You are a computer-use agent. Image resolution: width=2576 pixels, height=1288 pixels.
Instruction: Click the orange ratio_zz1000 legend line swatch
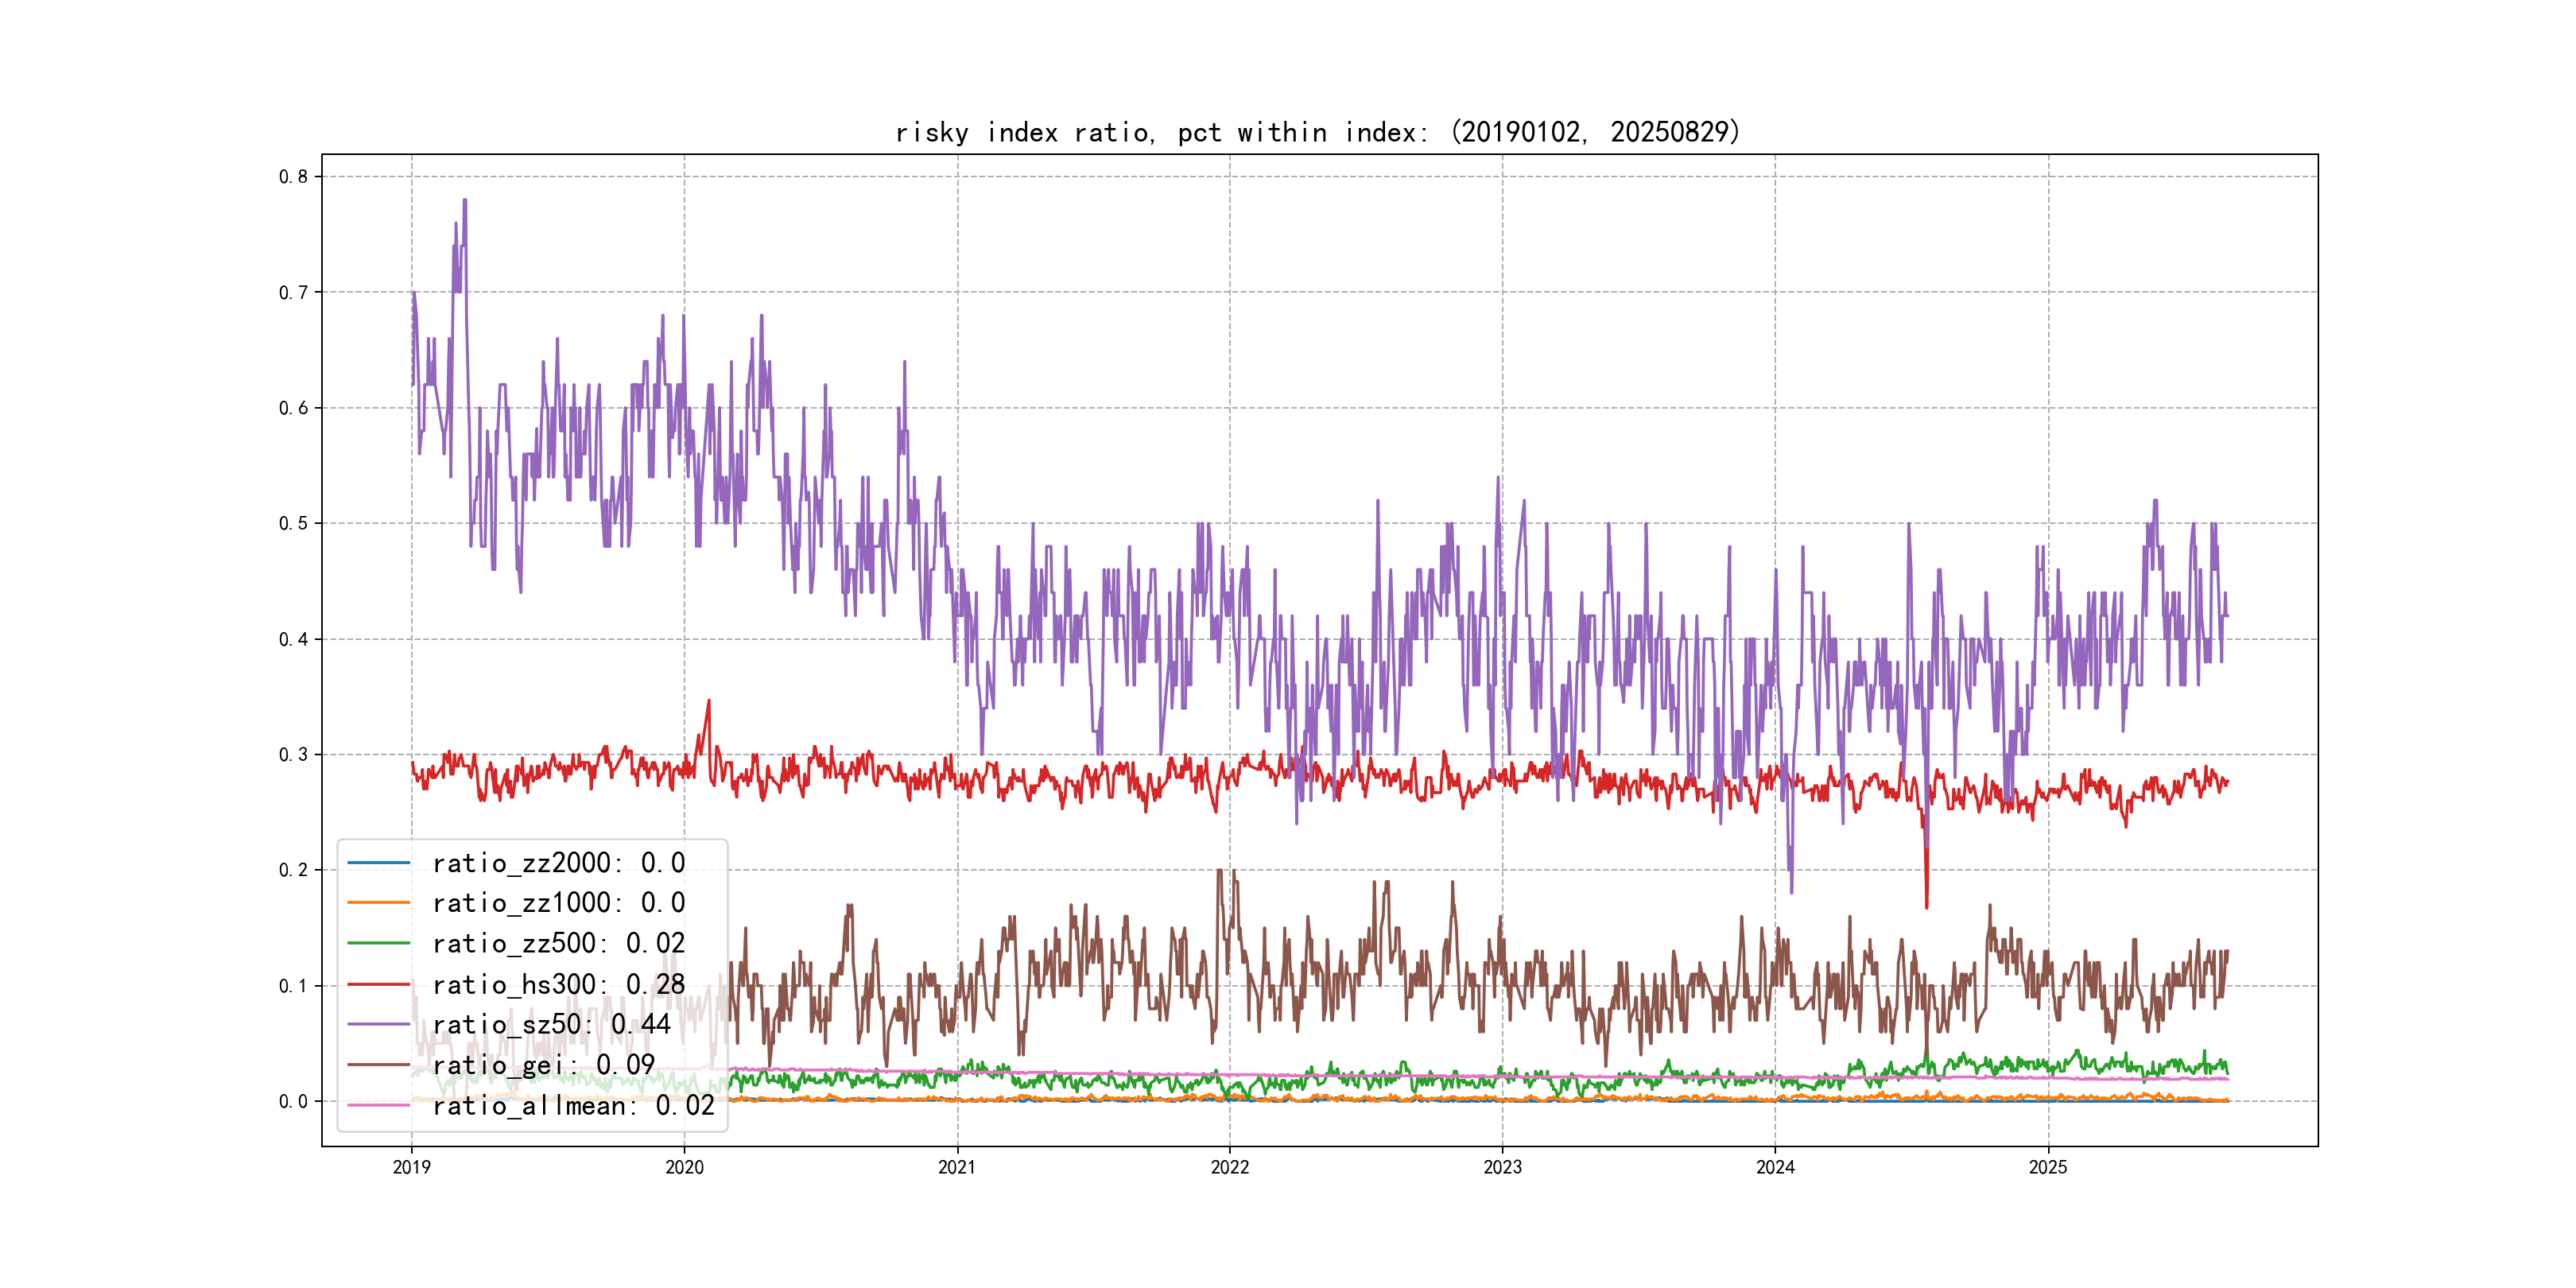point(378,903)
